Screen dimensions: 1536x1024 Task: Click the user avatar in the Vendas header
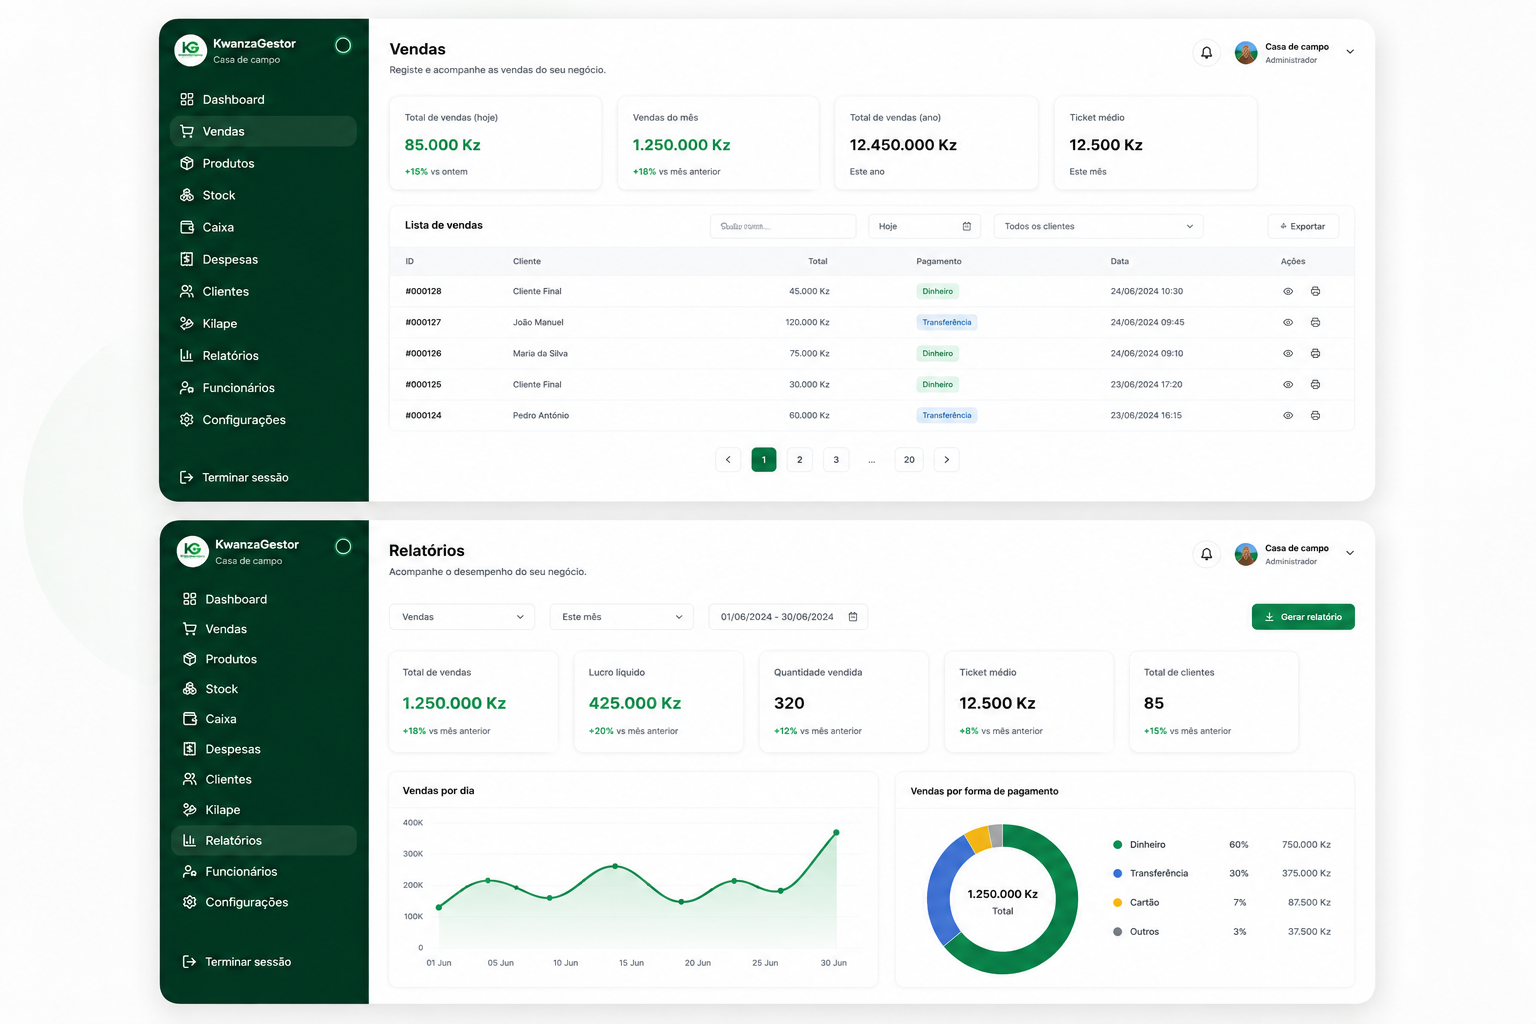[1246, 53]
